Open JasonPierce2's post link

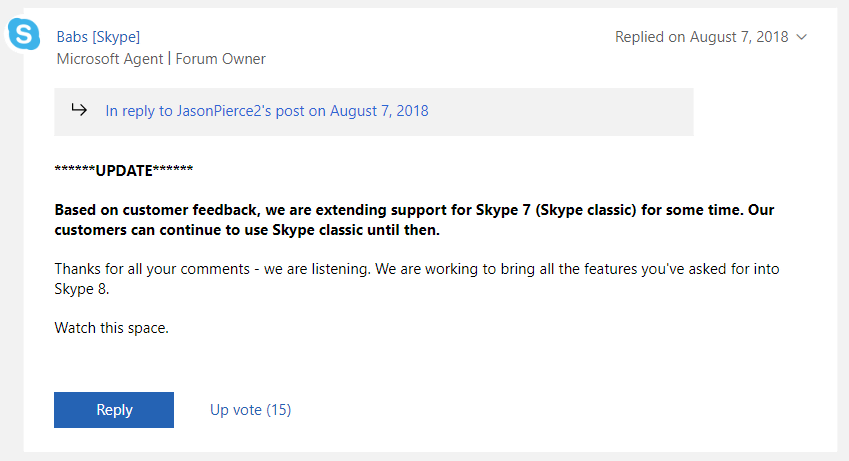pos(267,111)
